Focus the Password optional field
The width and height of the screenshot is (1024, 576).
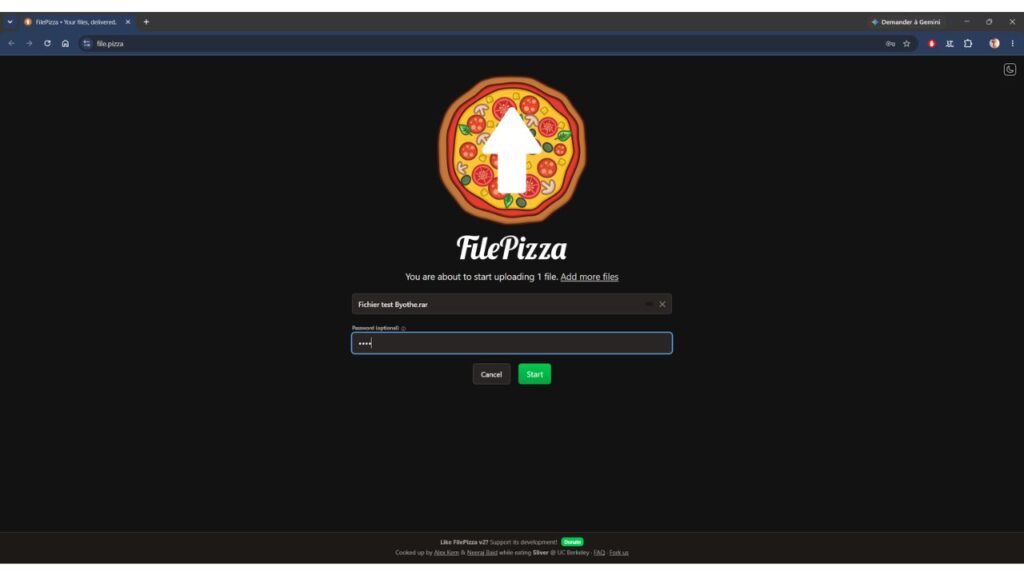(x=511, y=343)
